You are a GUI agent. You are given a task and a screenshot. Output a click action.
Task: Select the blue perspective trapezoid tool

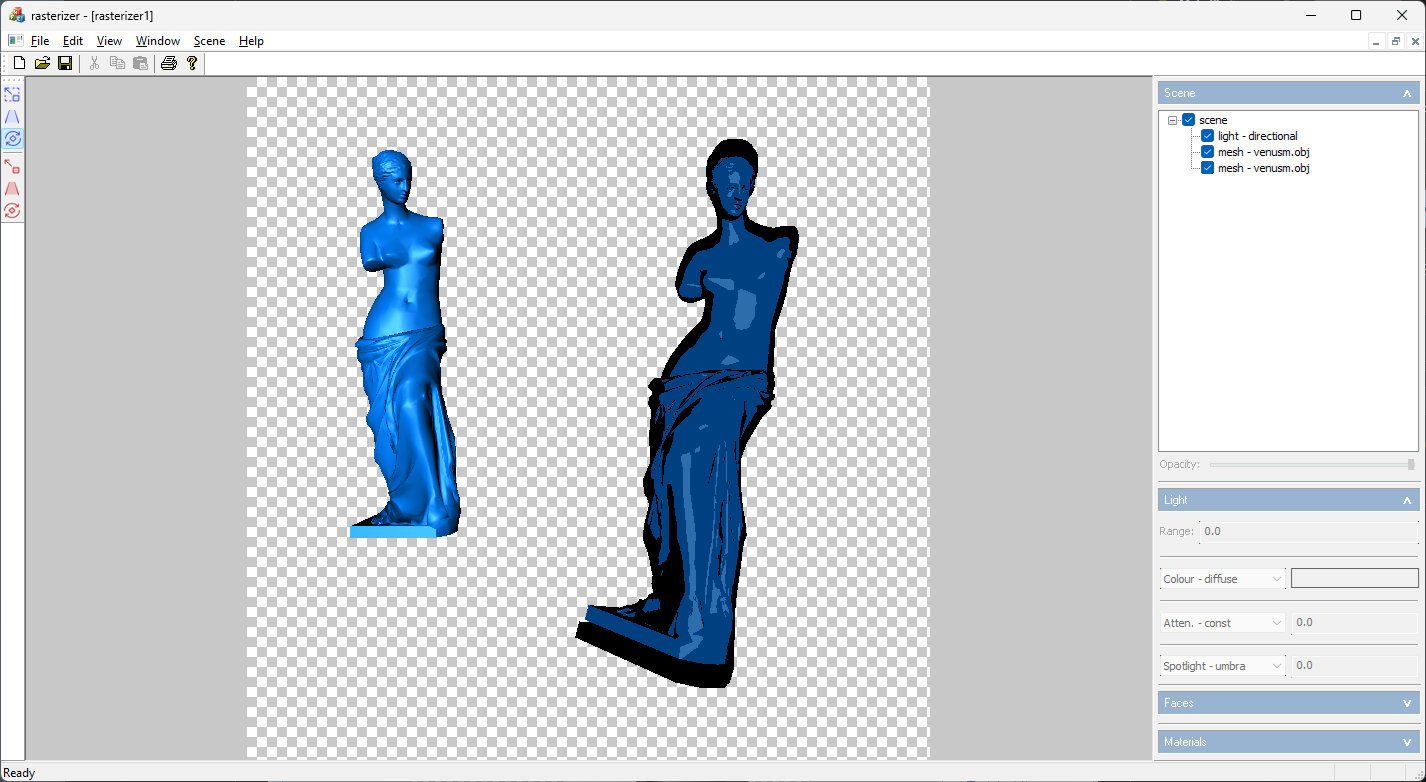pyautogui.click(x=12, y=116)
